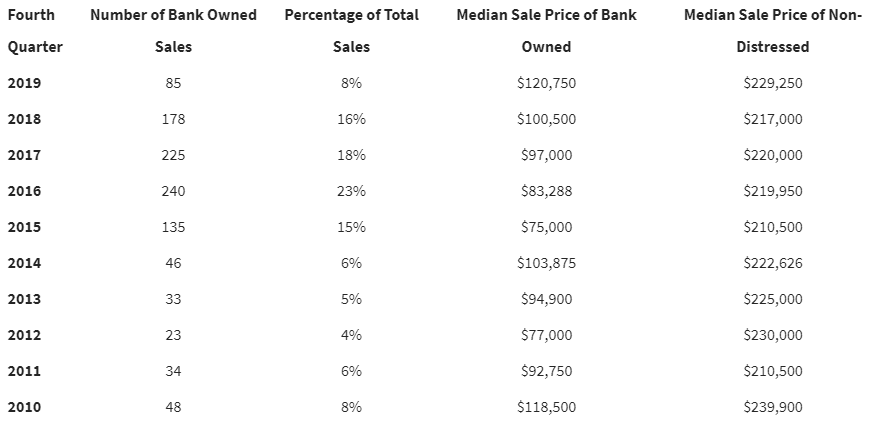The image size is (871, 422).
Task: Select the $83,288 bank owned price
Action: (547, 191)
